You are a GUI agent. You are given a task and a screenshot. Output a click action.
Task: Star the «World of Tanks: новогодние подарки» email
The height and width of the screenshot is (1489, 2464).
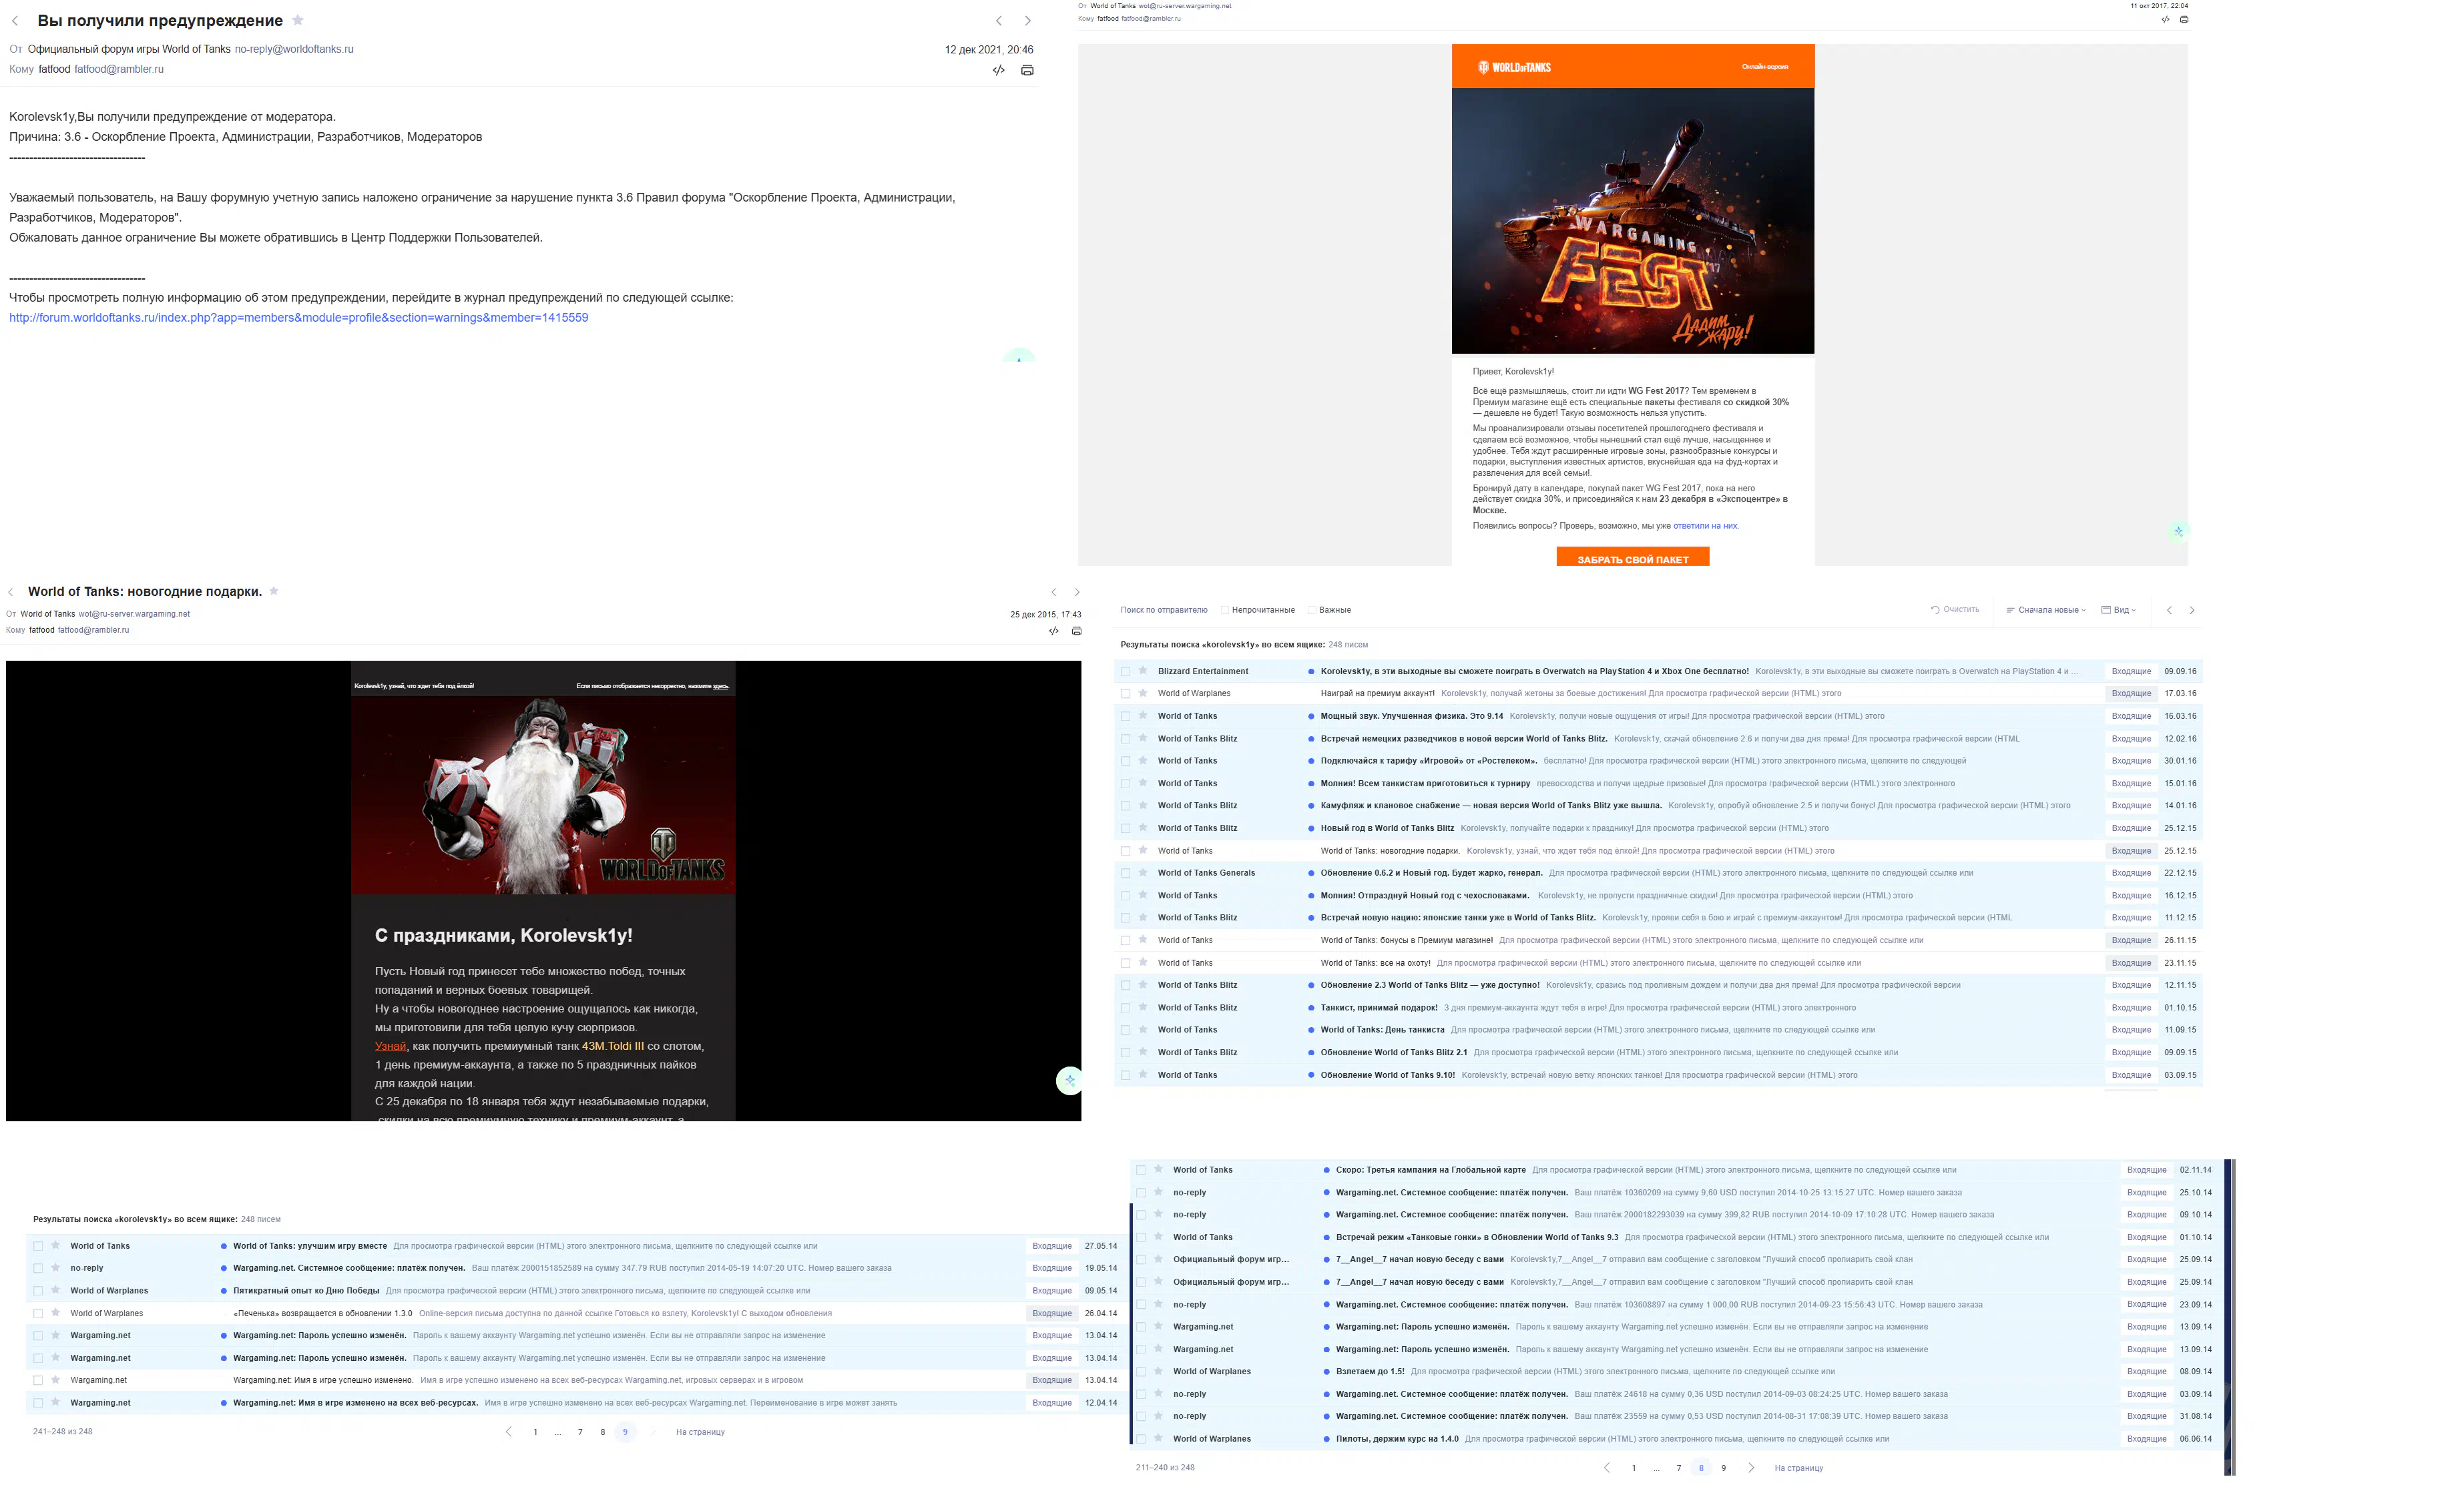click(274, 591)
